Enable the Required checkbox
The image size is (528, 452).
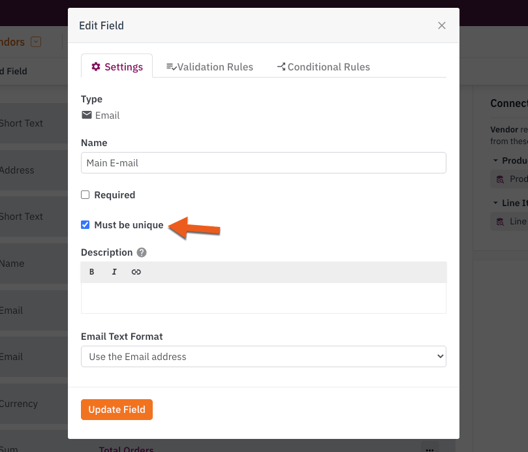(85, 195)
